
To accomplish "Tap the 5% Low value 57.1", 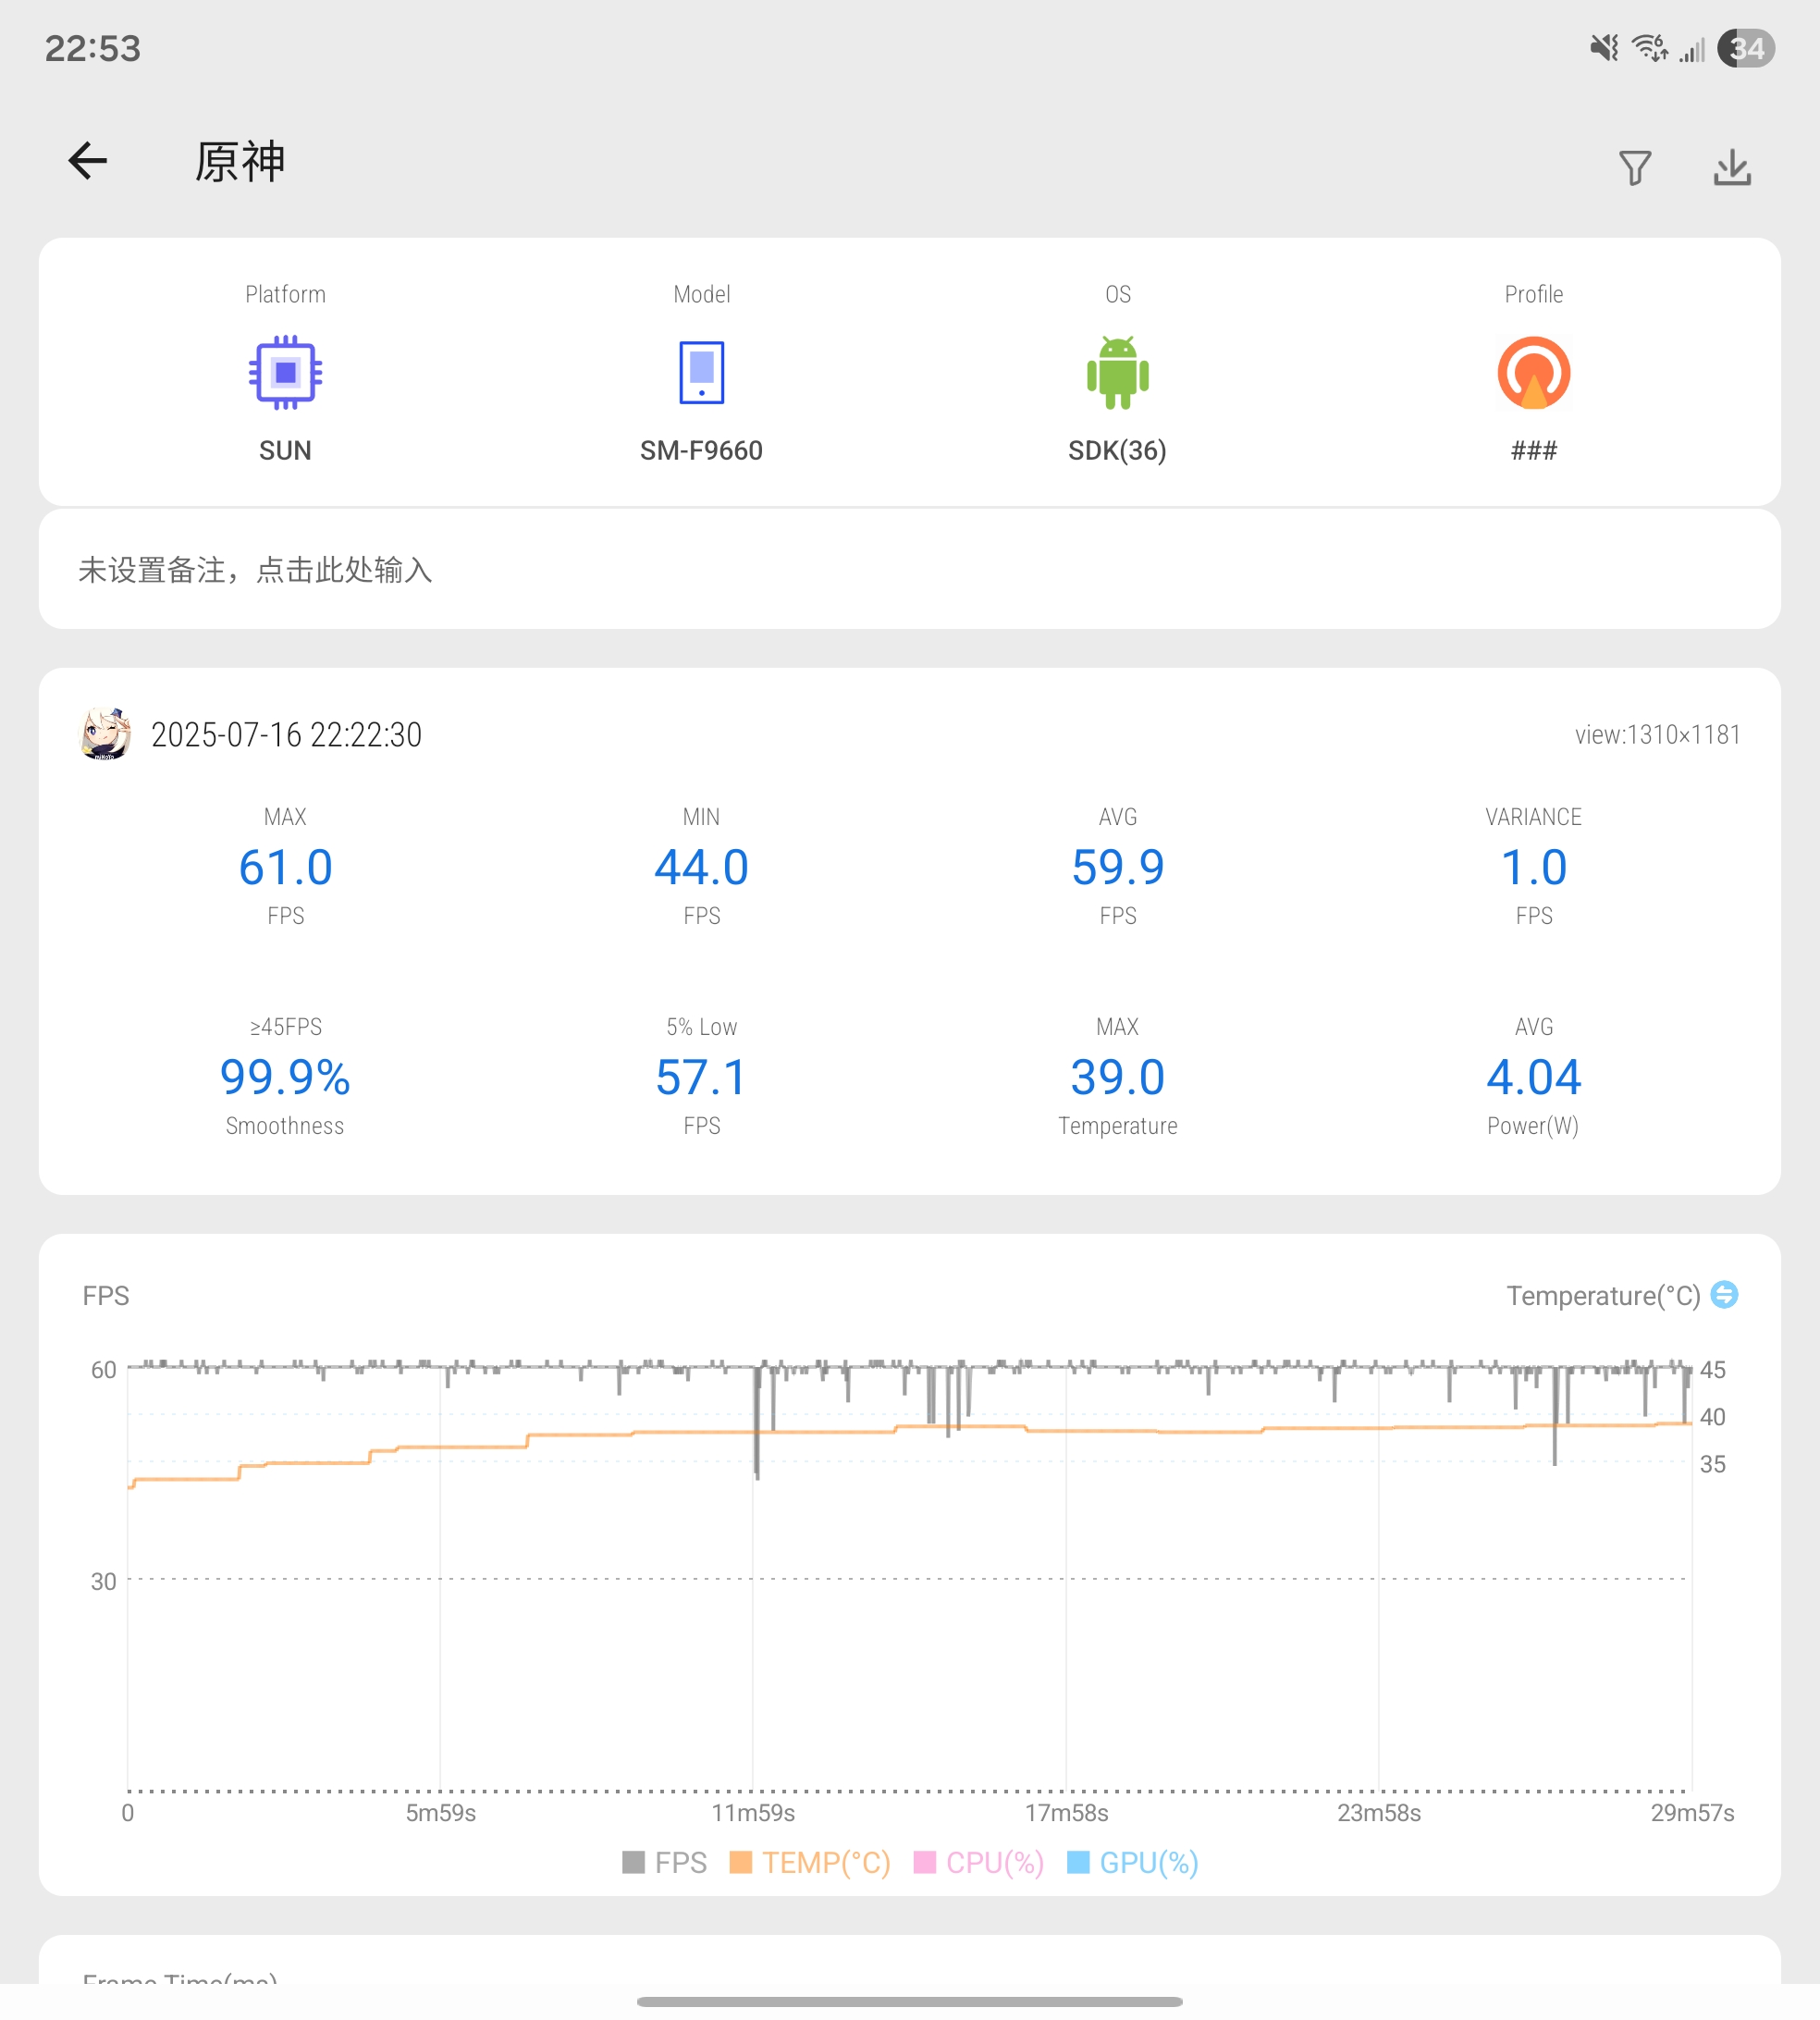I will pos(702,1077).
